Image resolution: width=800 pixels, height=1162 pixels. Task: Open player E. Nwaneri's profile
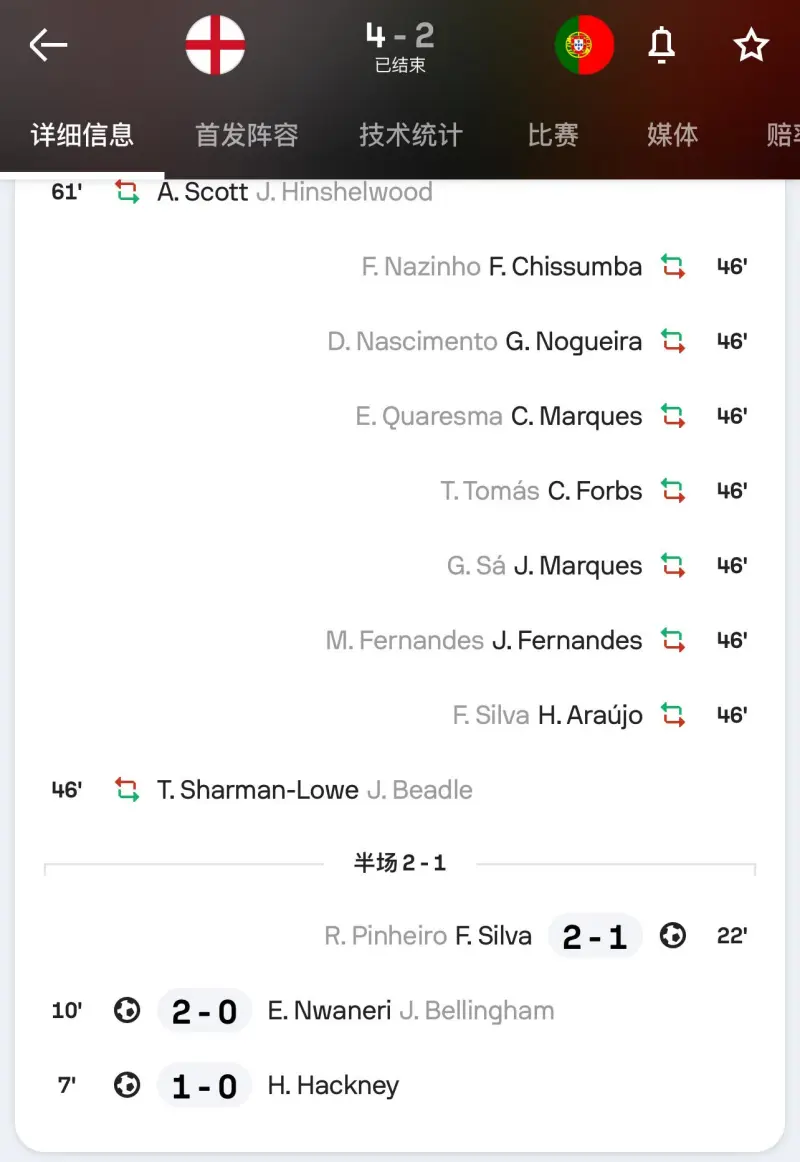coord(329,1011)
